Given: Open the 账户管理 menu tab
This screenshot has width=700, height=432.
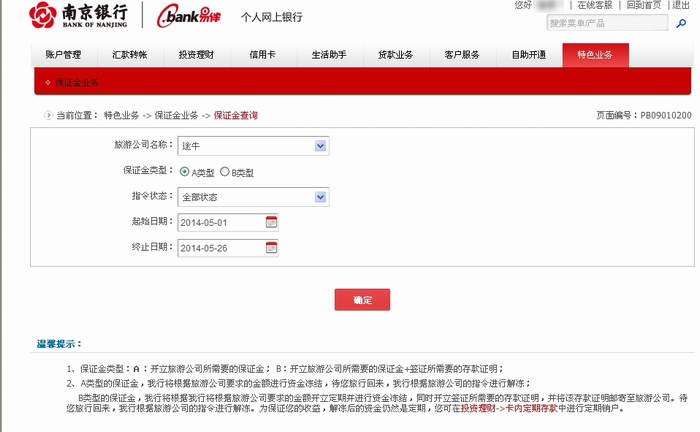Looking at the screenshot, I should click(x=64, y=56).
